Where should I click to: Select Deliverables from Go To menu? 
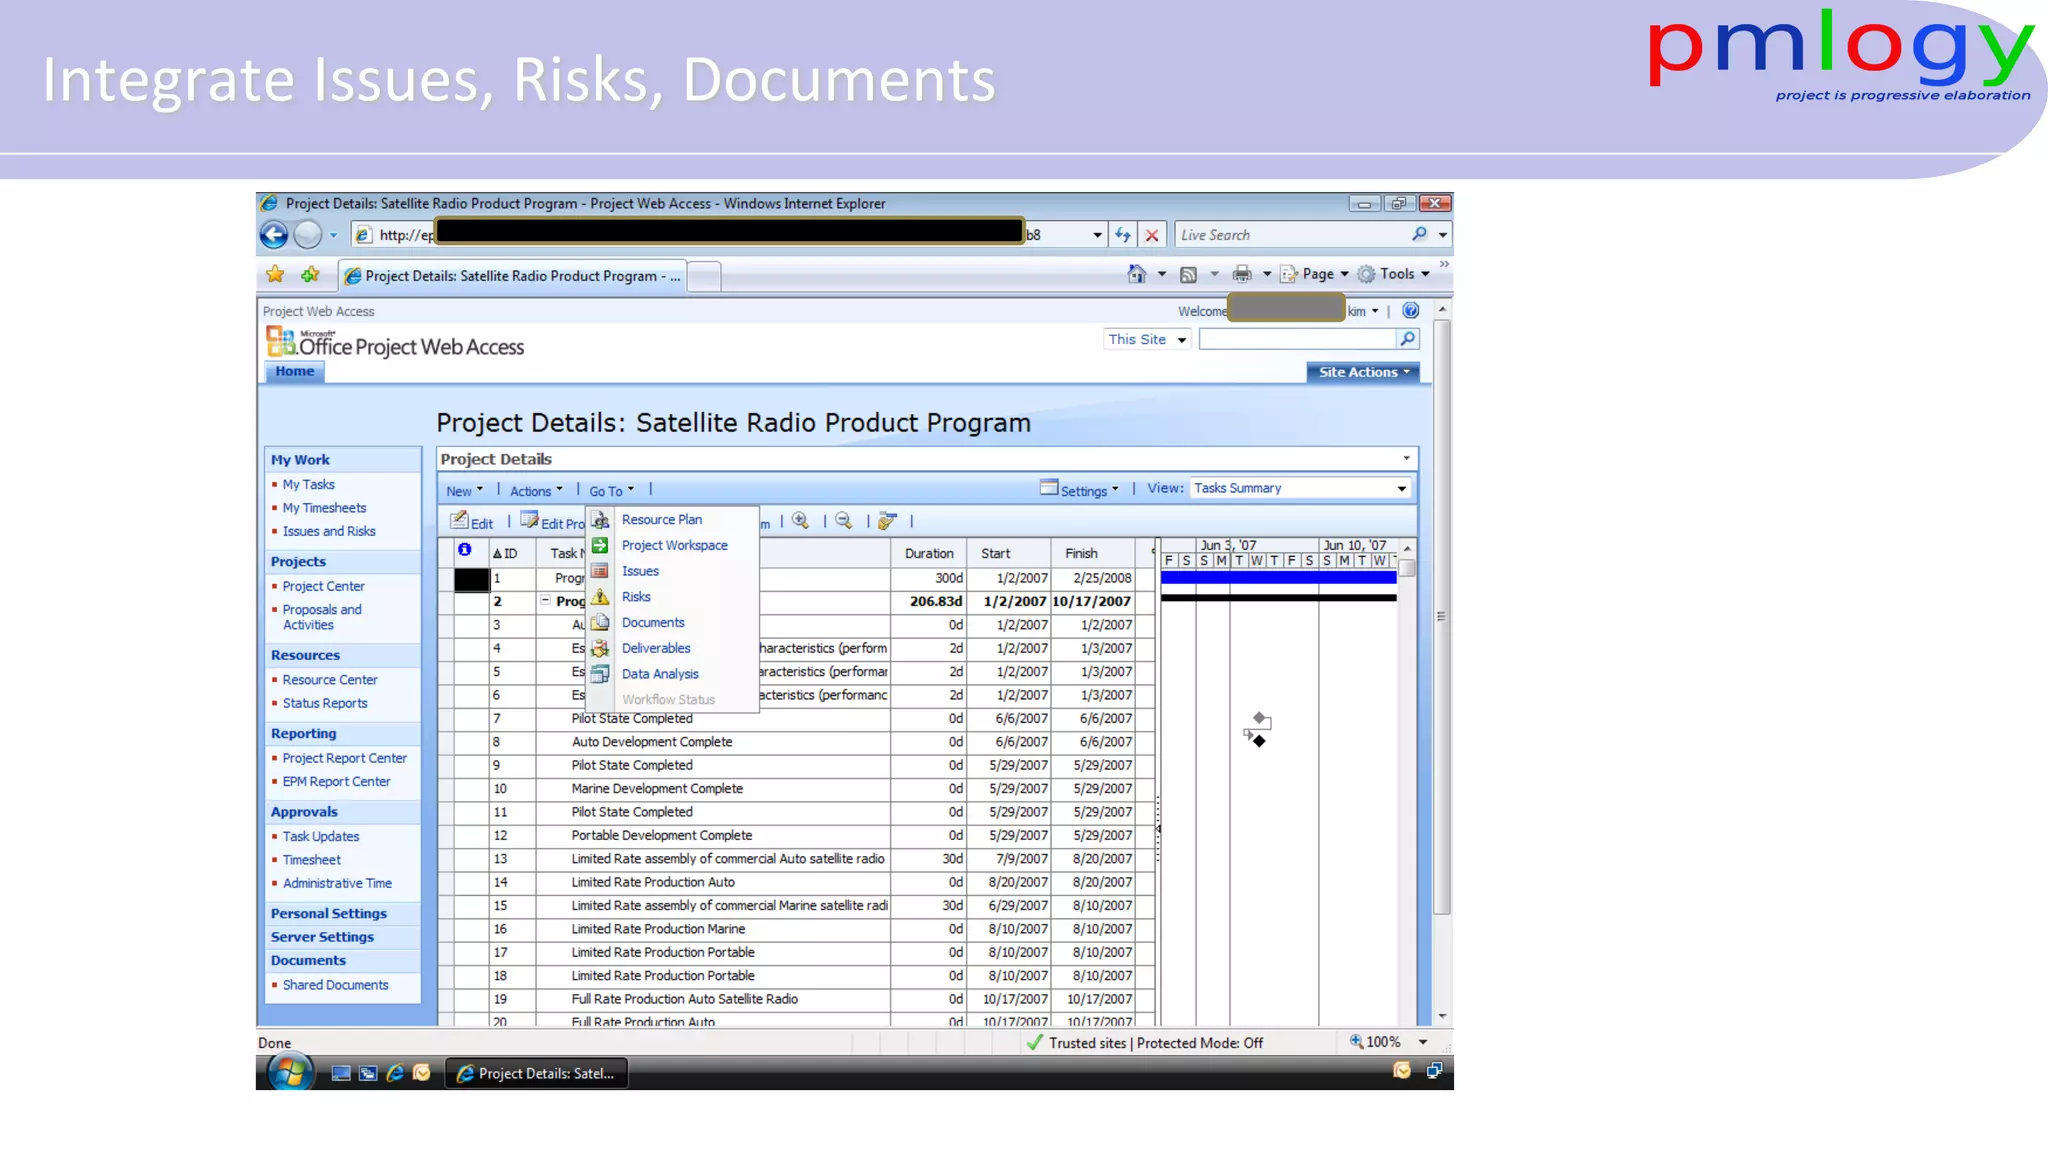click(x=656, y=649)
